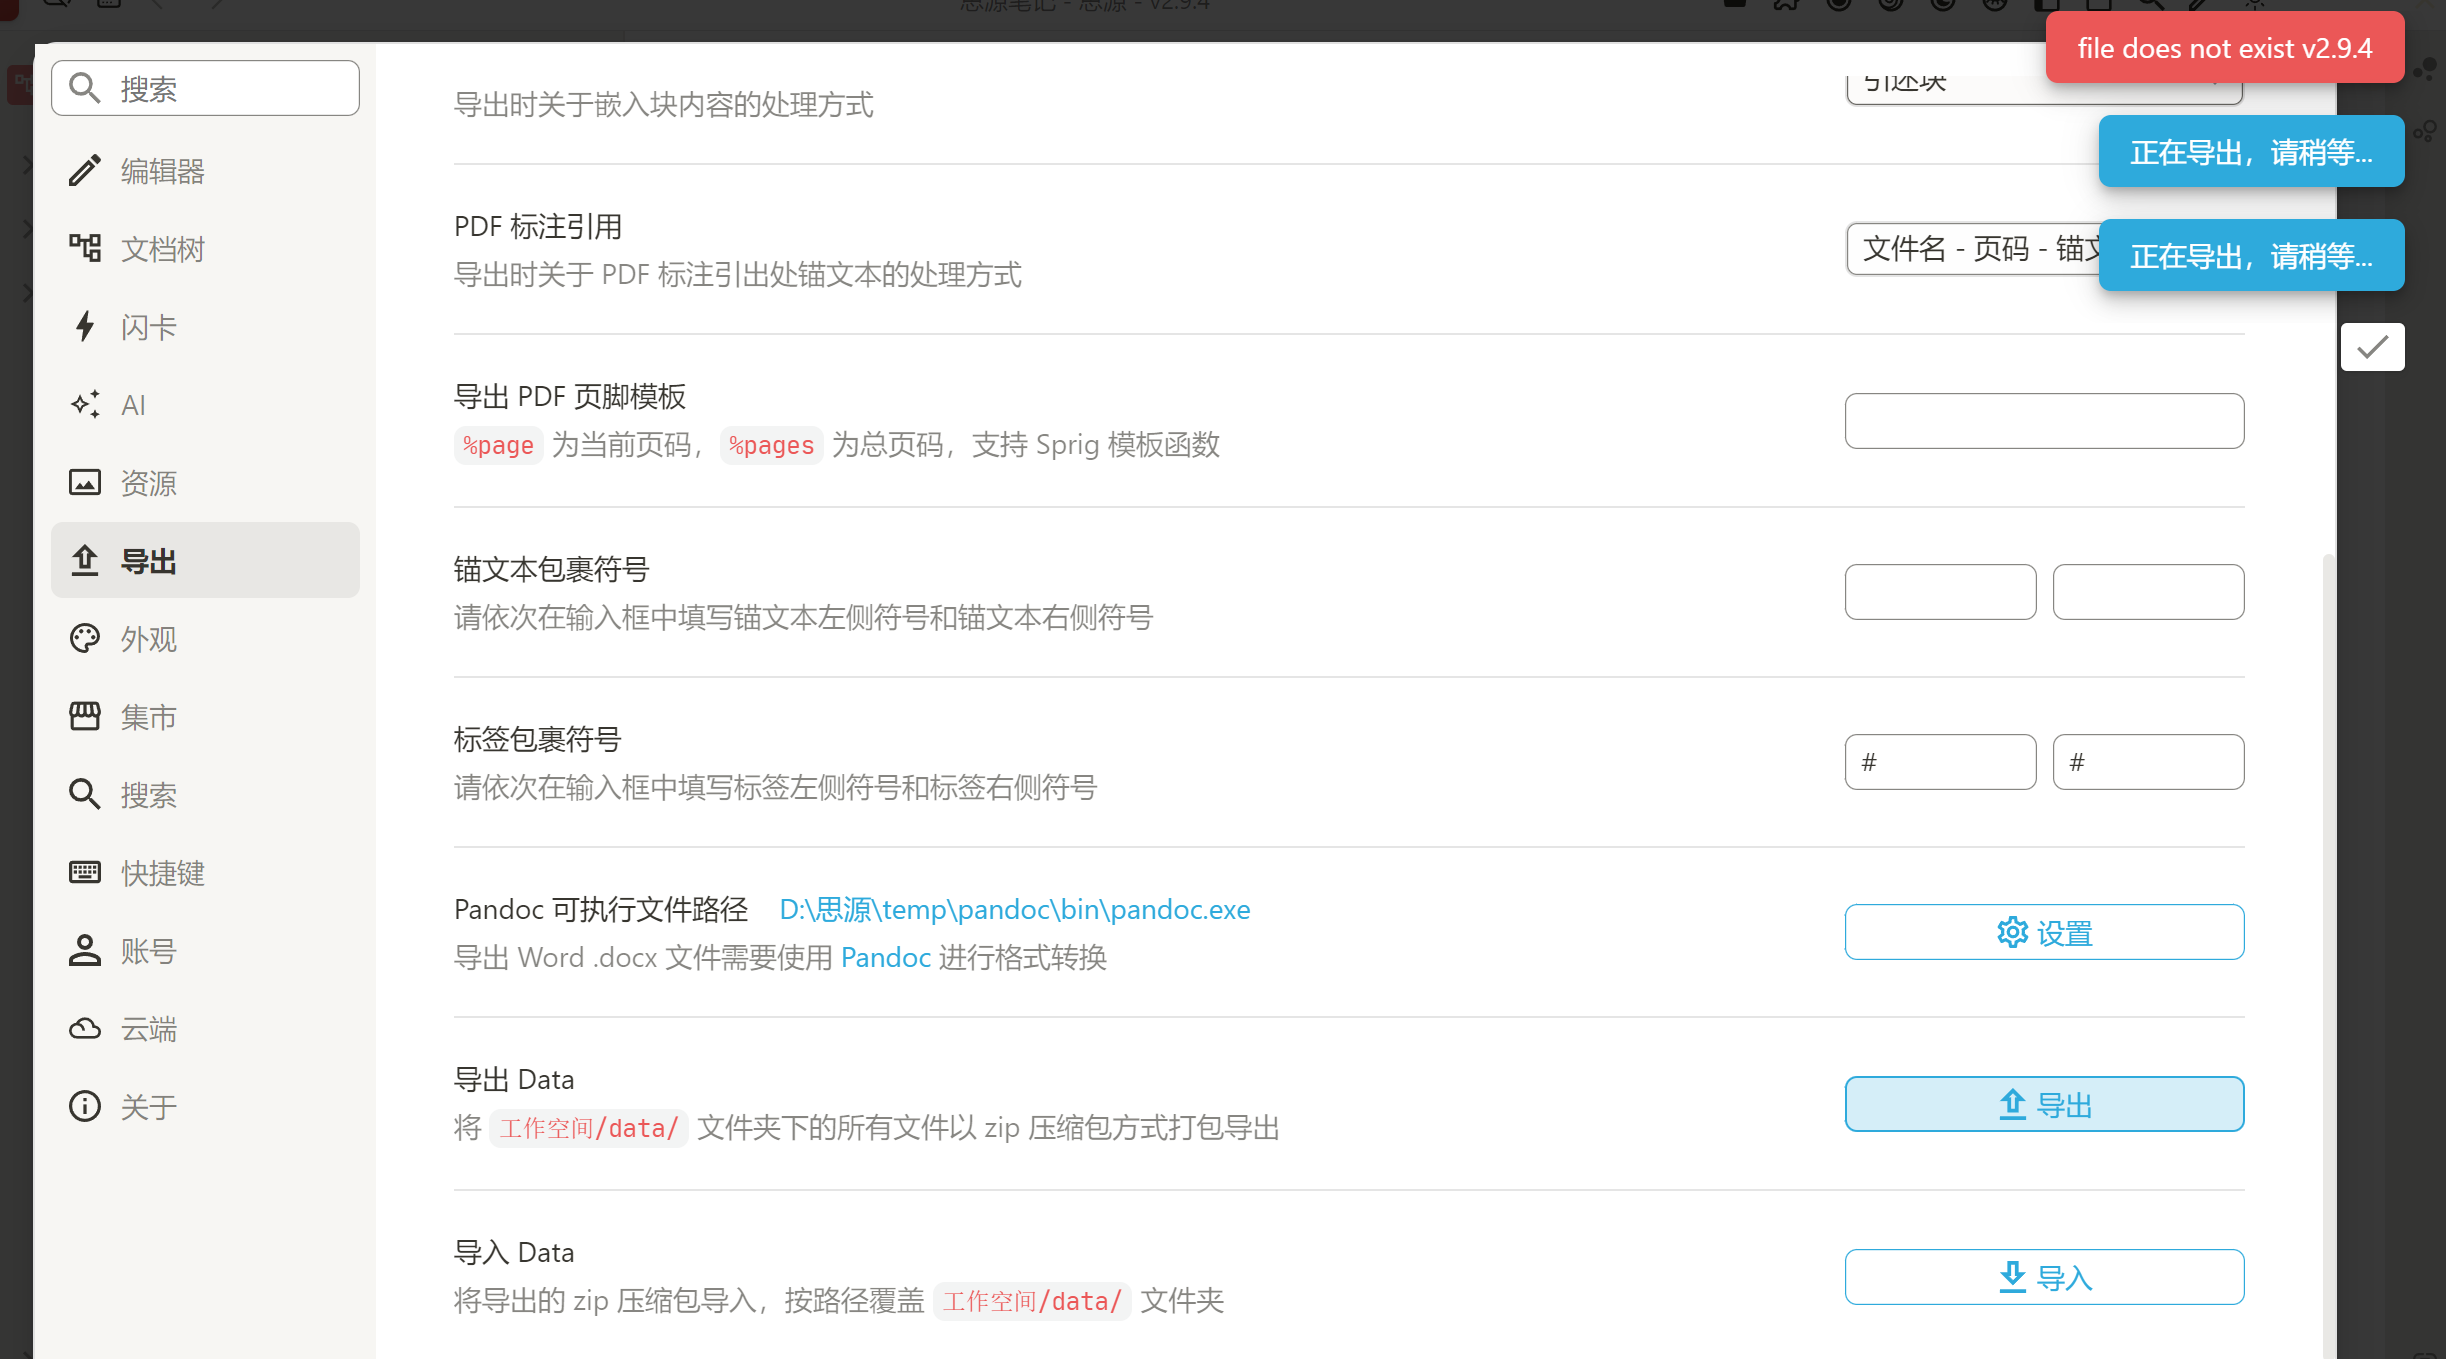Click the 设置 Pandoc path button
The width and height of the screenshot is (2446, 1359).
[2044, 933]
